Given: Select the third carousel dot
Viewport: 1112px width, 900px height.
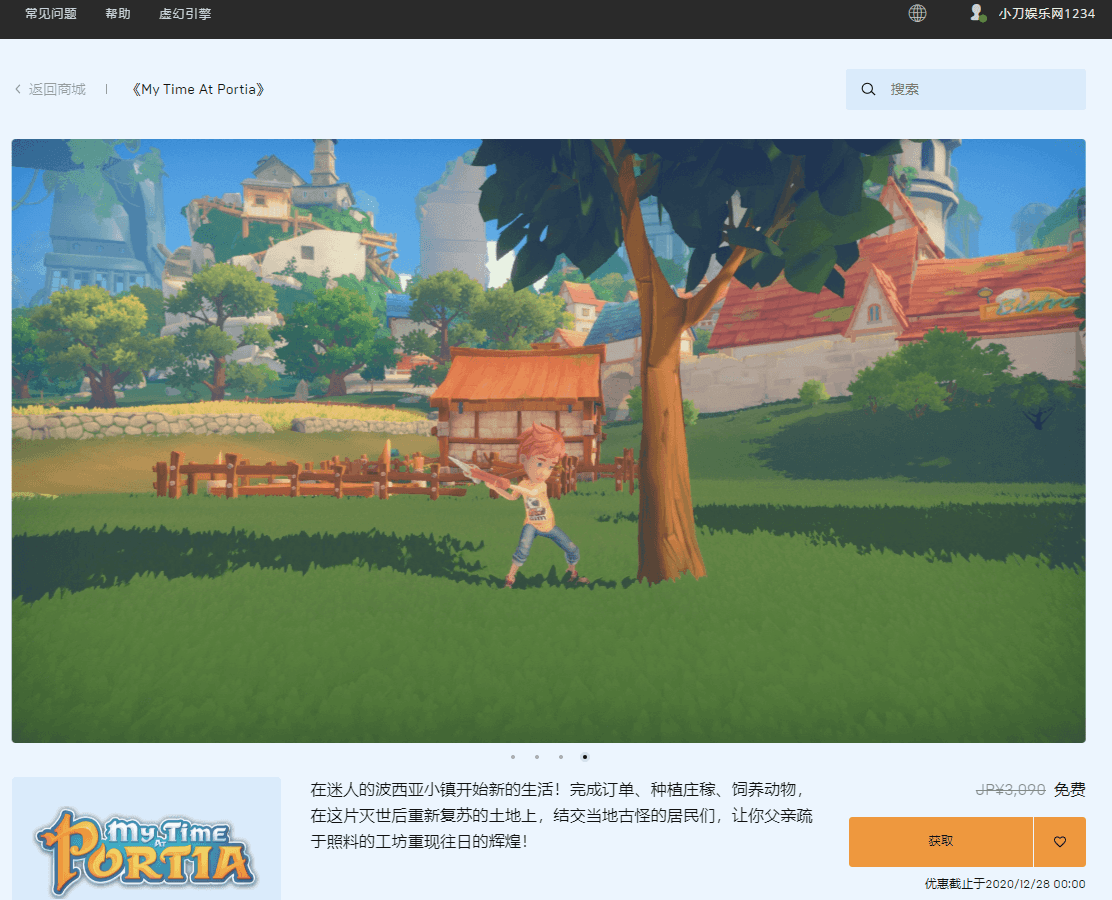Looking at the screenshot, I should 559,757.
